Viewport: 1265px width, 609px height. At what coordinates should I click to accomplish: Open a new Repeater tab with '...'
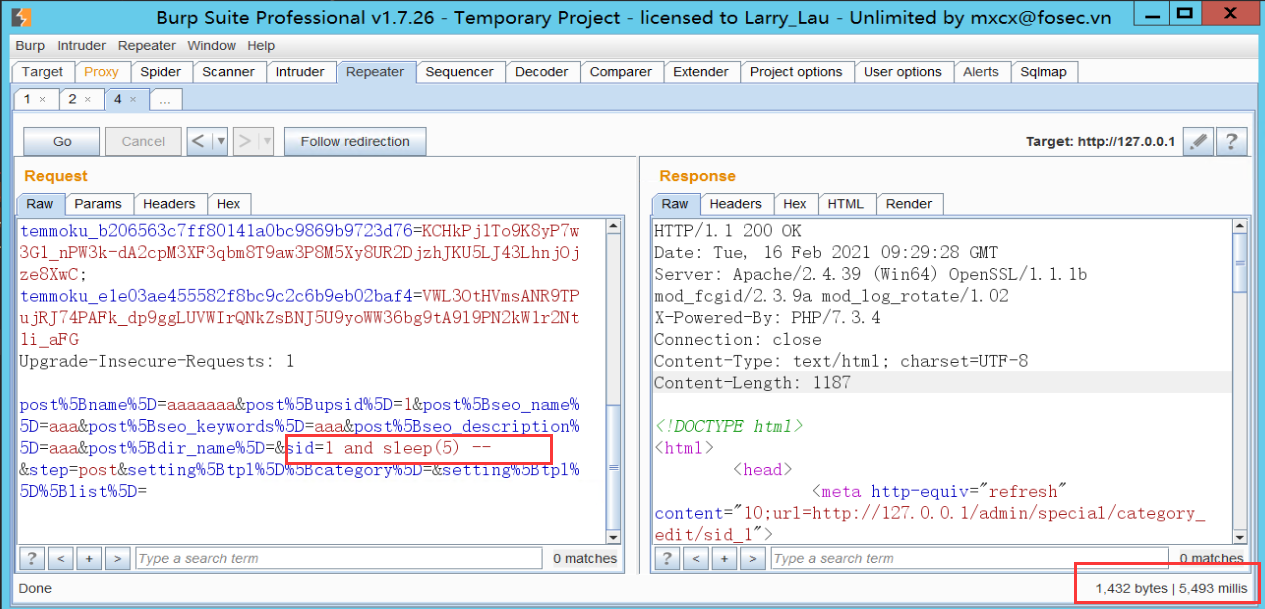165,99
